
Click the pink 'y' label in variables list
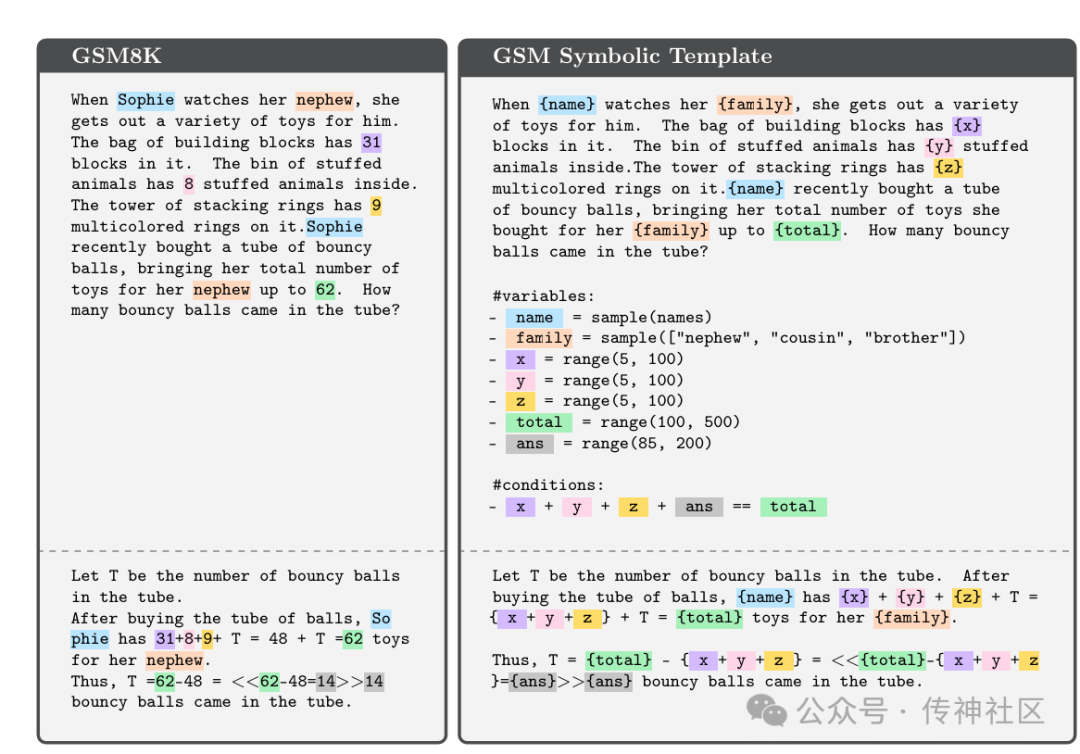click(521, 381)
